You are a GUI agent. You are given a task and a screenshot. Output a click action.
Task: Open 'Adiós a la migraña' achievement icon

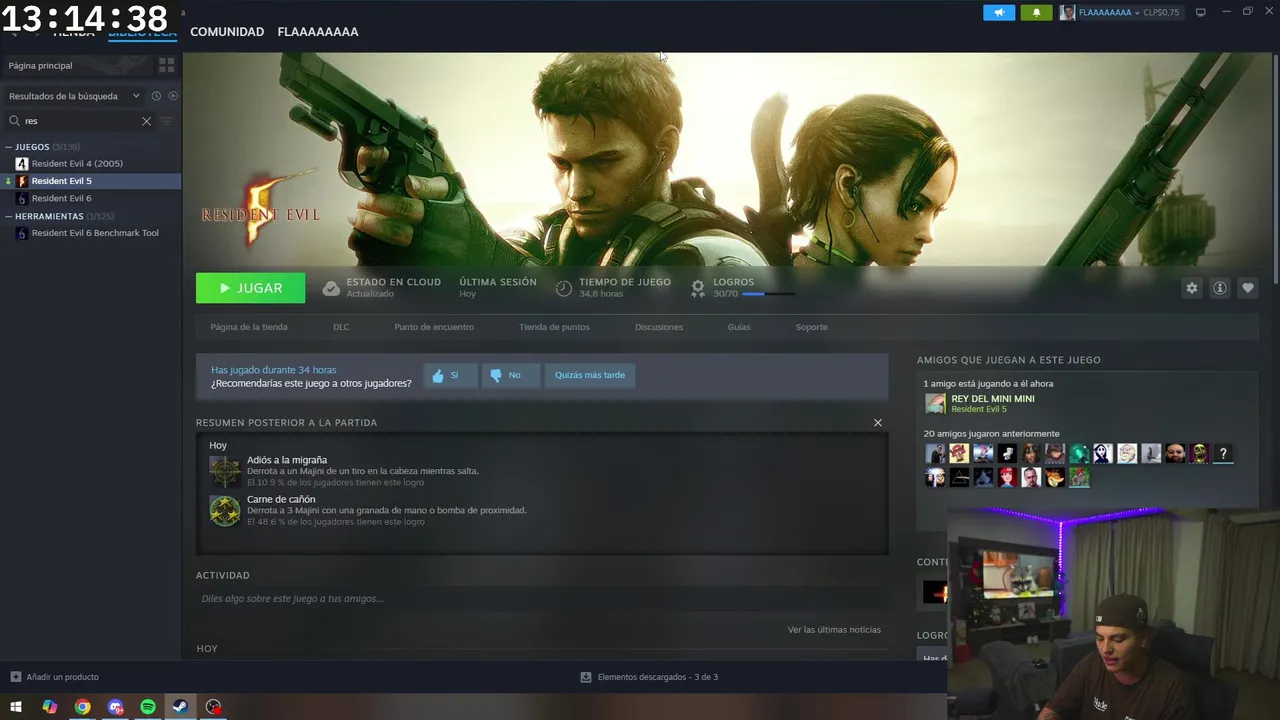225,471
